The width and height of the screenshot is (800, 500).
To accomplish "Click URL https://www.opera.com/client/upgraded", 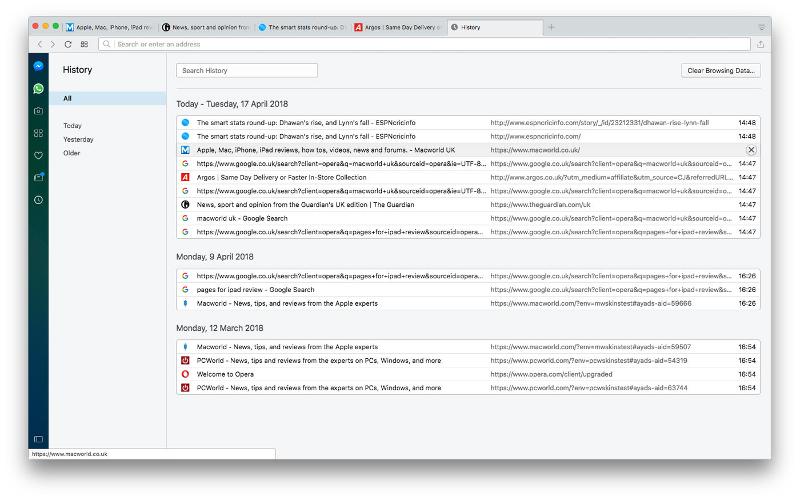I will pyautogui.click(x=551, y=374).
